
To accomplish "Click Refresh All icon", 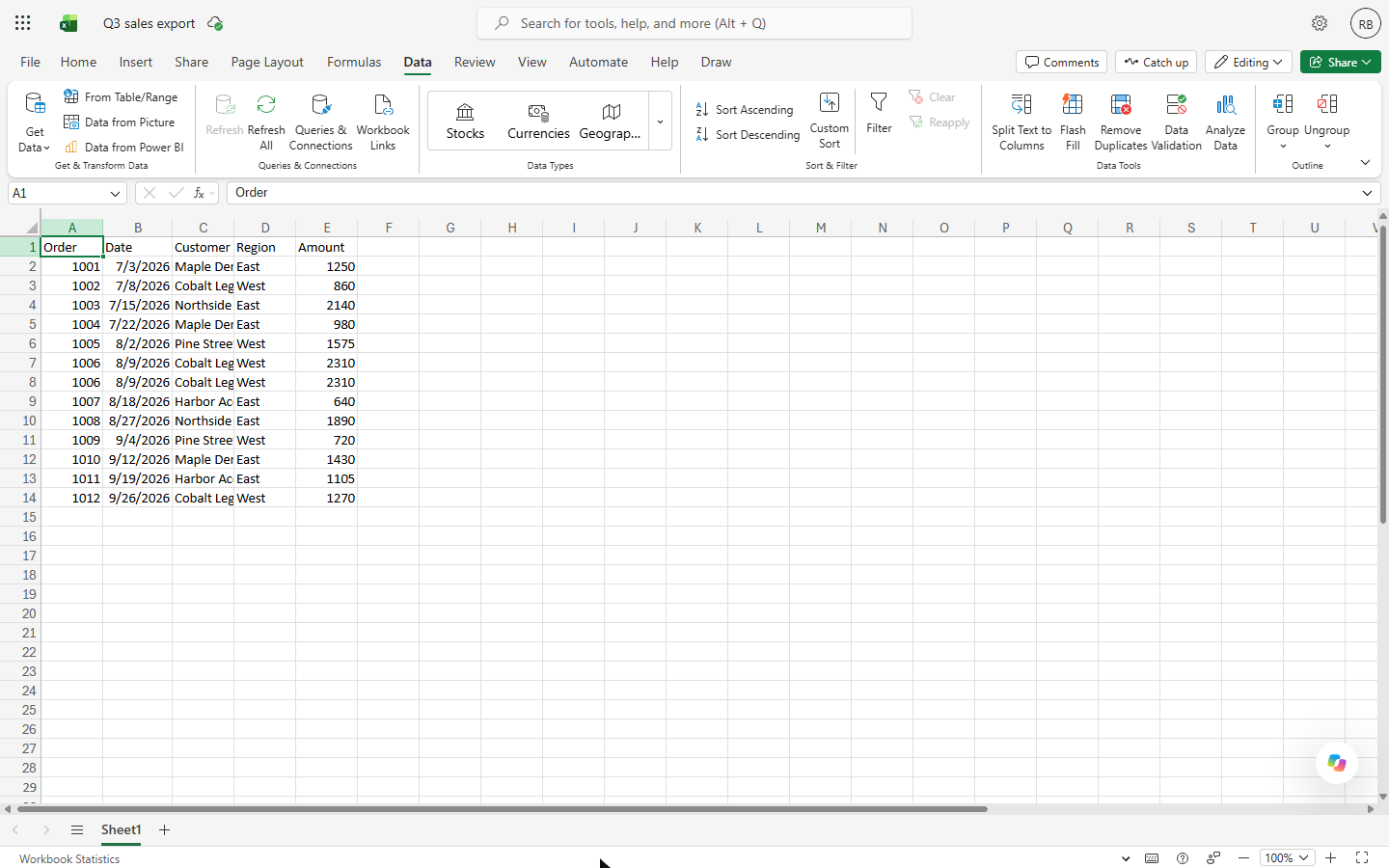I will tap(266, 122).
